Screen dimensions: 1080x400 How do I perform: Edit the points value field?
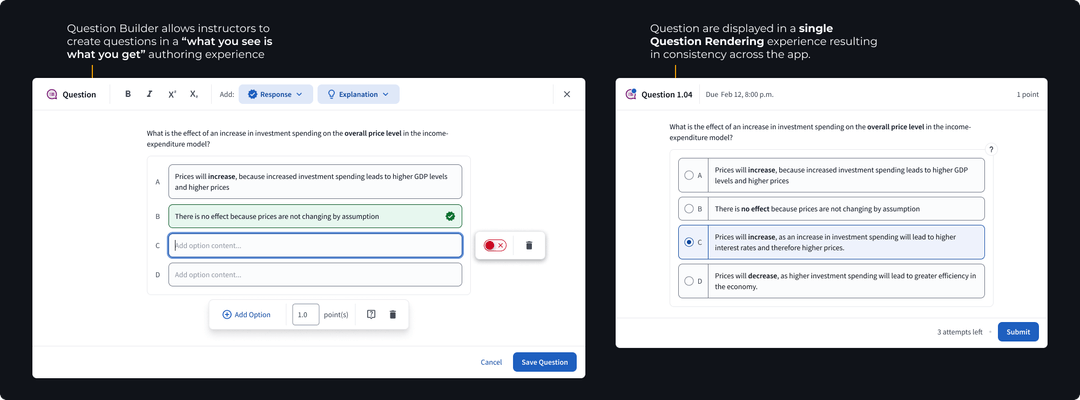pyautogui.click(x=305, y=315)
